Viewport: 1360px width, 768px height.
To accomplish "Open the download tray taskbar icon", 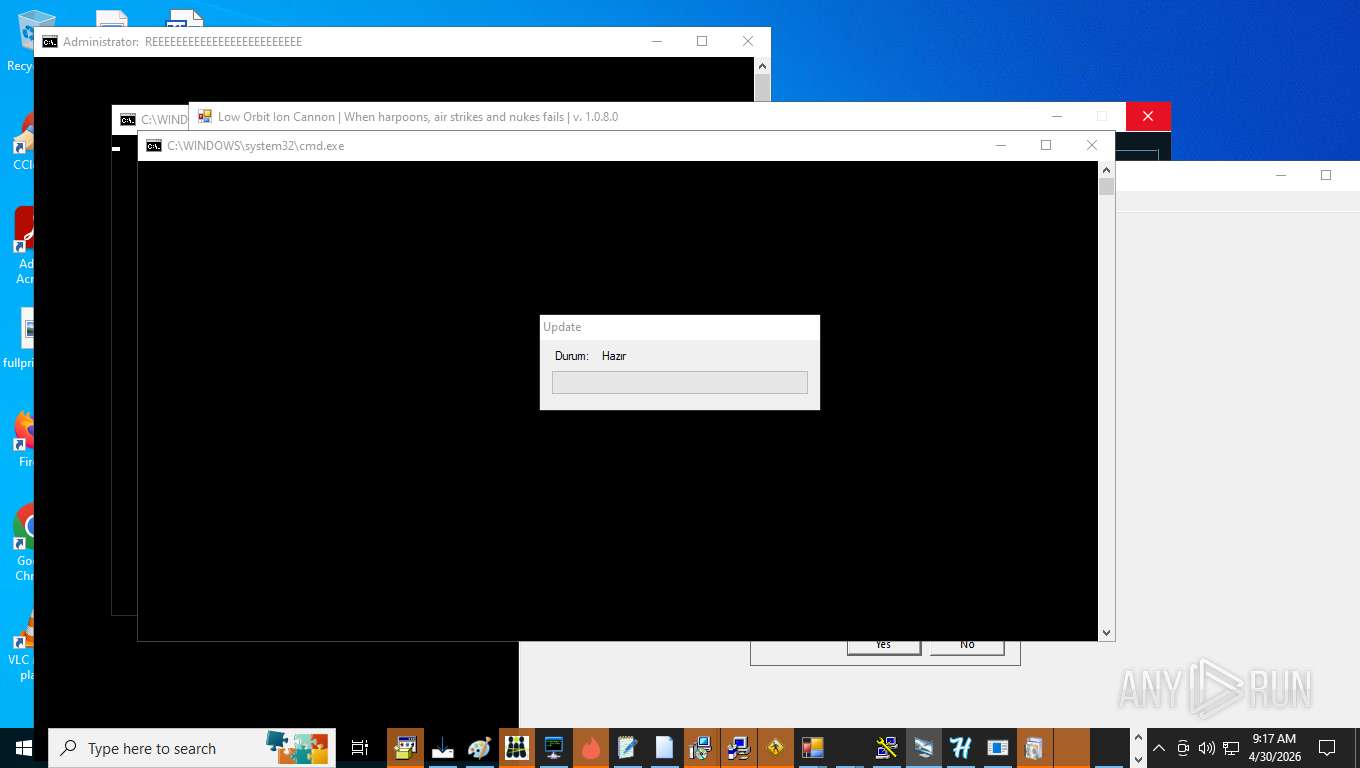I will 443,748.
